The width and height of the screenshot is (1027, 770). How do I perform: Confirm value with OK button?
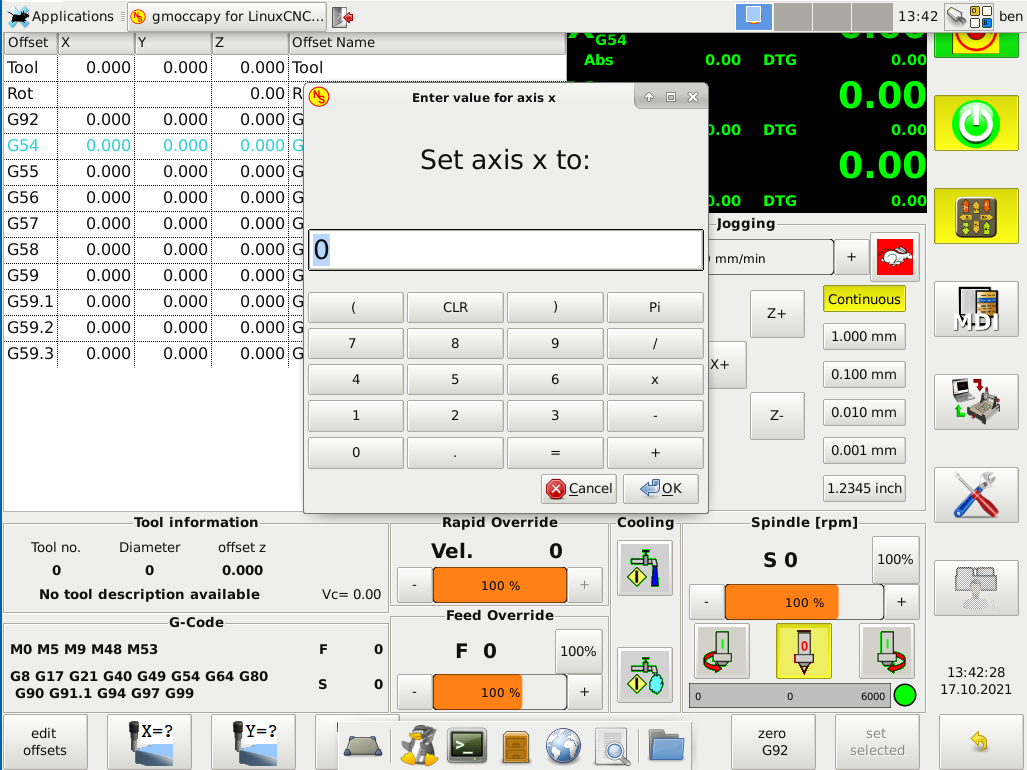tap(661, 488)
